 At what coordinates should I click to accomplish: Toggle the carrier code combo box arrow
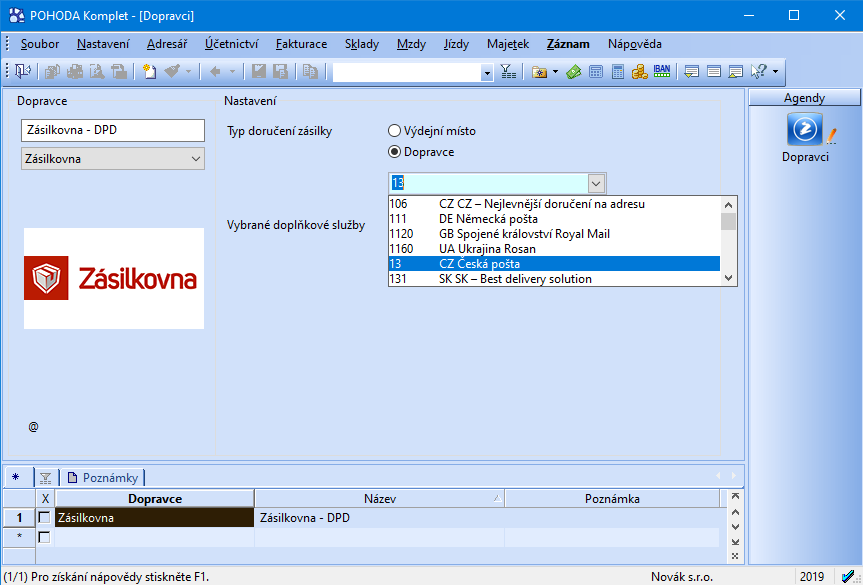point(596,183)
